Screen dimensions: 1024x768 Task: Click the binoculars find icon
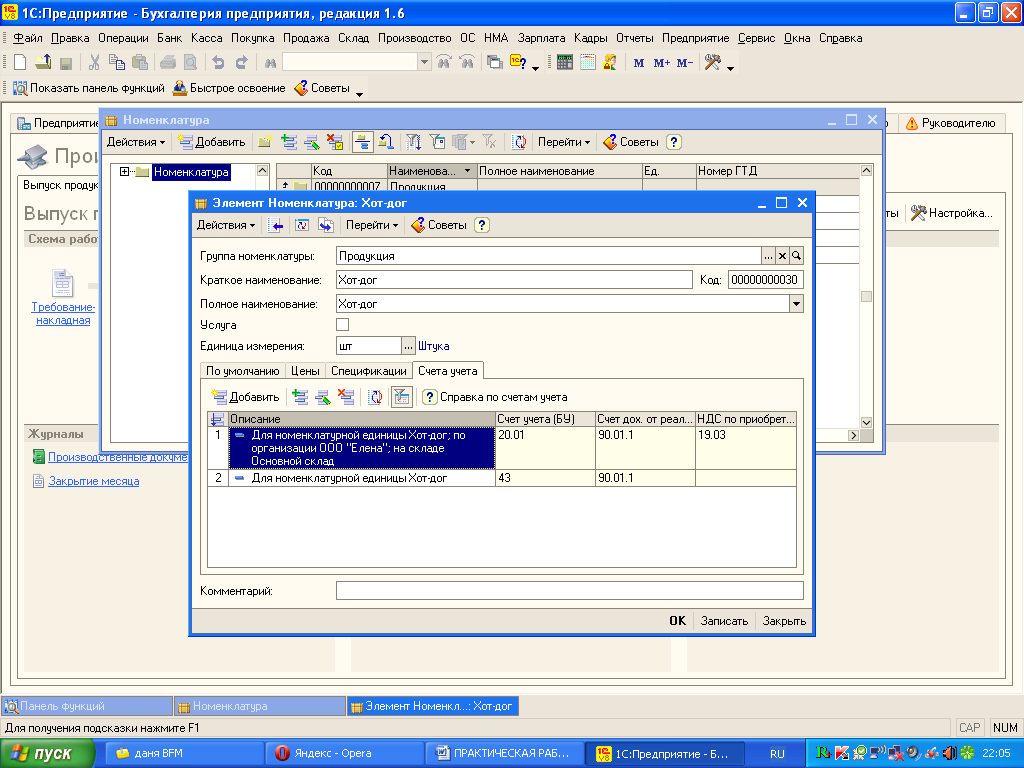270,63
